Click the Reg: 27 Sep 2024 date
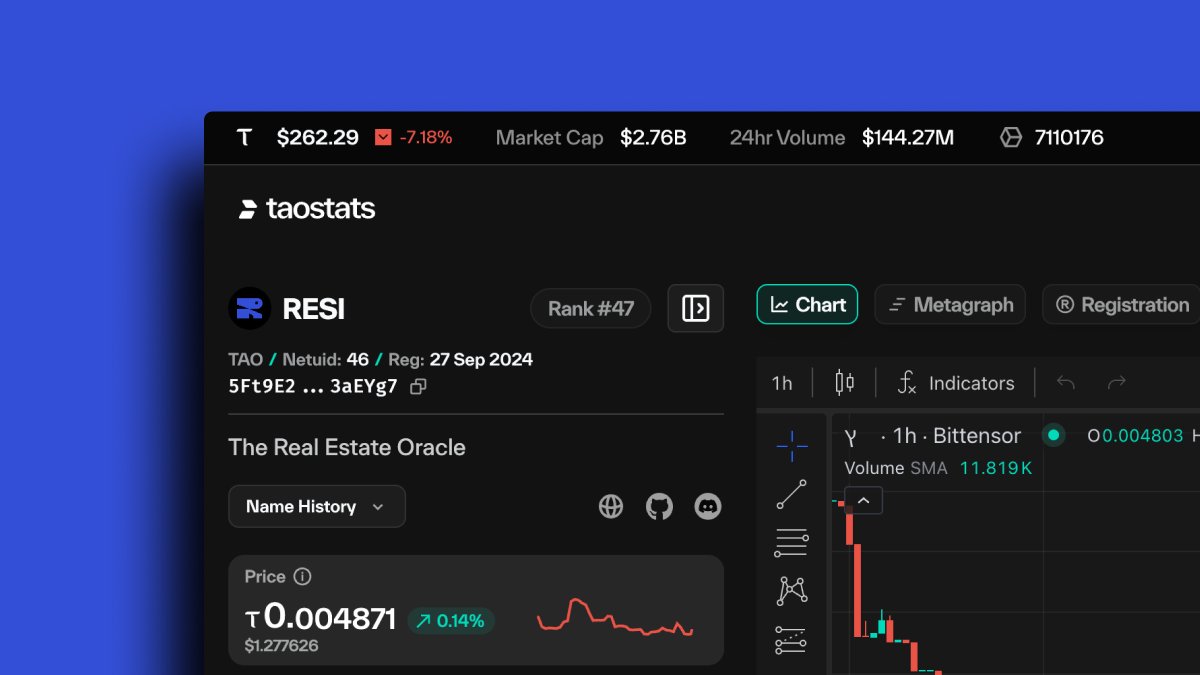The height and width of the screenshot is (675, 1200). pos(461,359)
